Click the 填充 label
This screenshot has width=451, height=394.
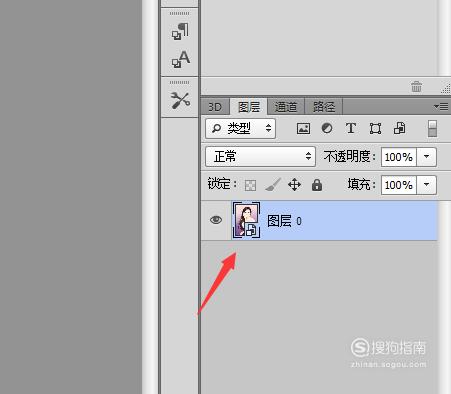(362, 185)
